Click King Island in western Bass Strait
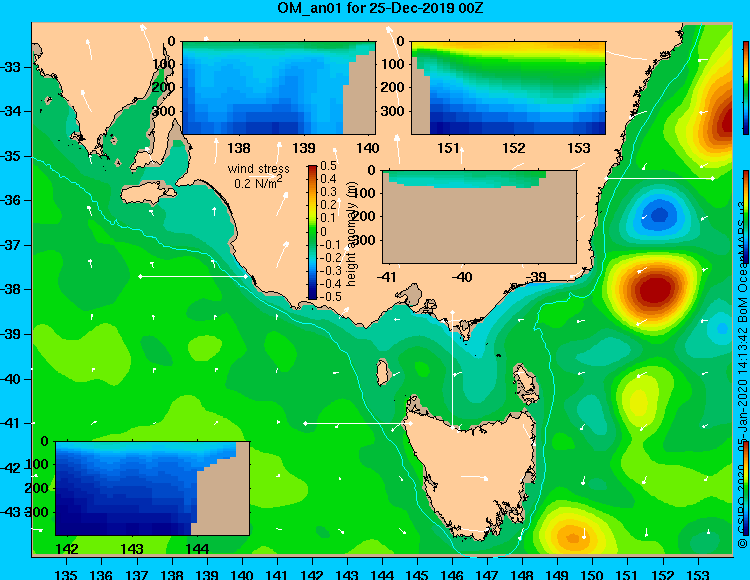Viewport: 750px width, 580px height. point(382,372)
